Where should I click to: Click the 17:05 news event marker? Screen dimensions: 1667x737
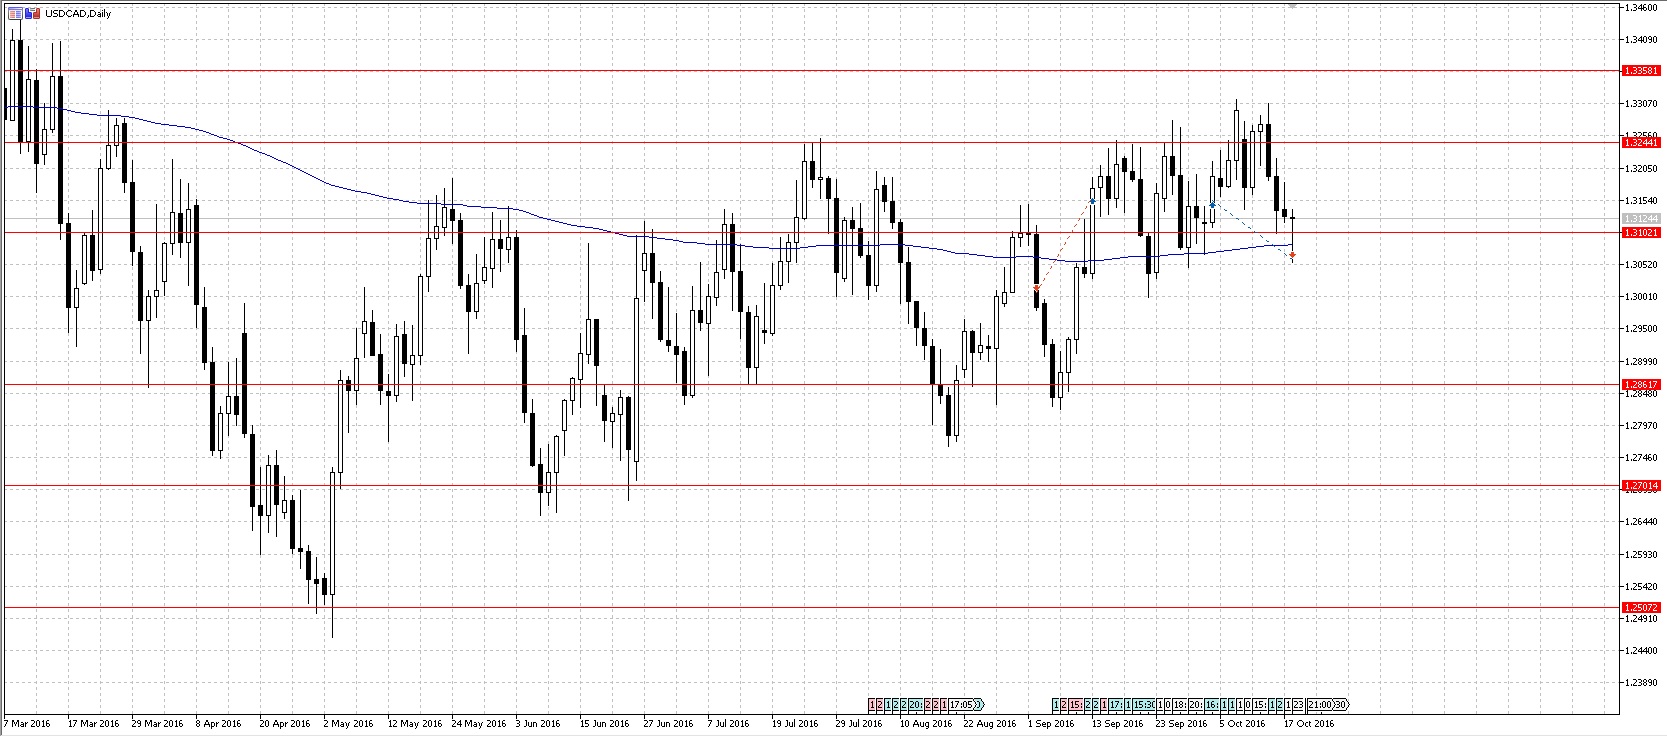point(961,704)
